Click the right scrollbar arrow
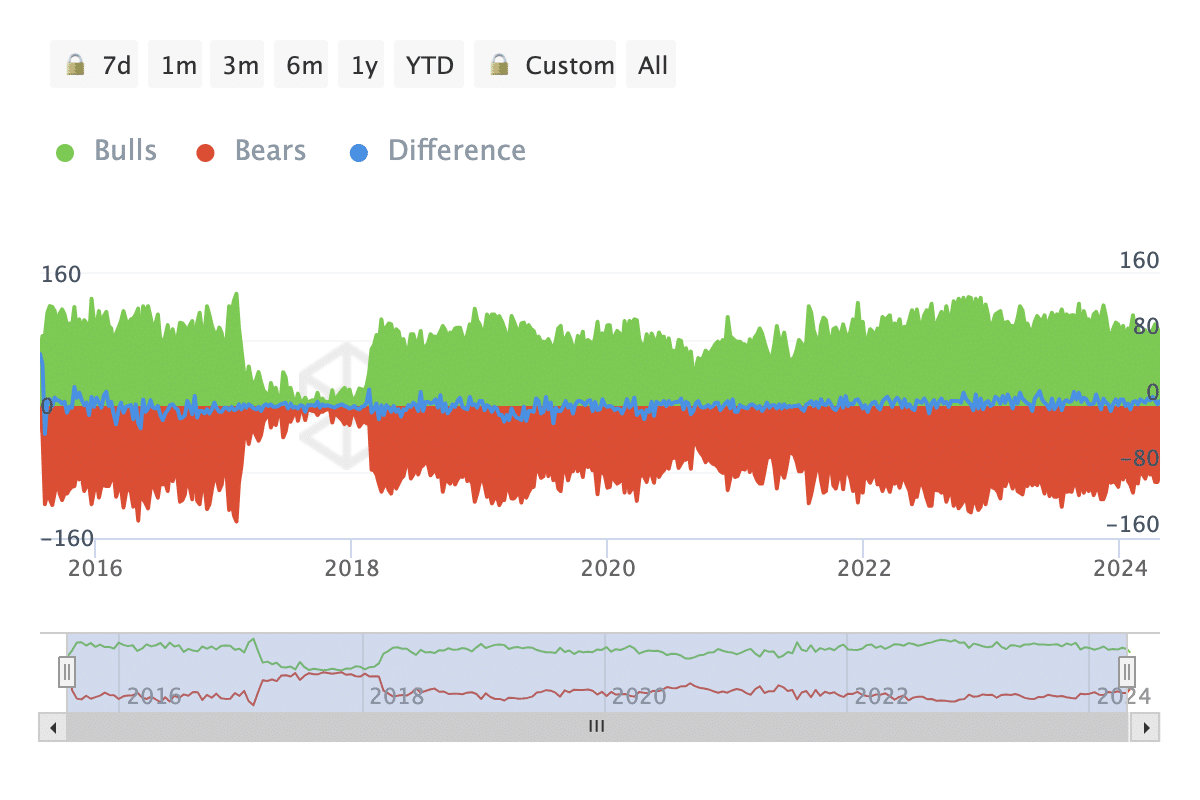This screenshot has width=1200, height=800. click(x=1146, y=727)
